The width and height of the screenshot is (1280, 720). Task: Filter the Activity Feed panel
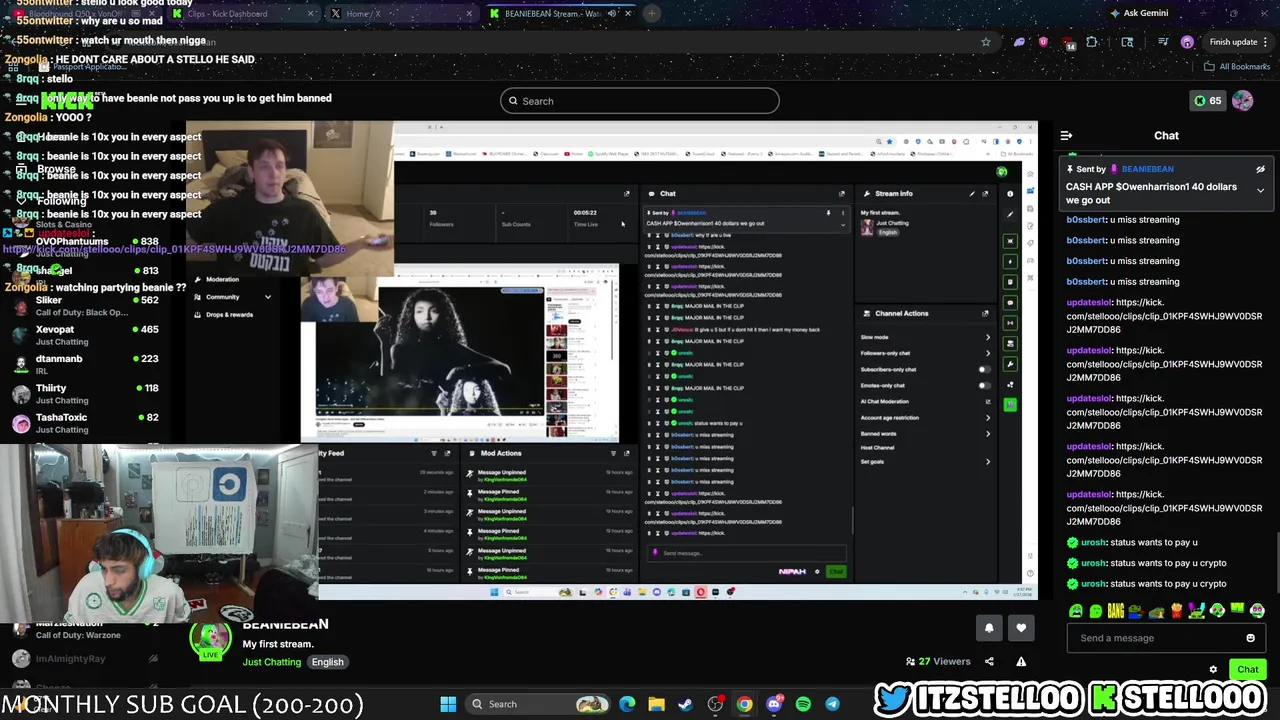click(x=433, y=453)
